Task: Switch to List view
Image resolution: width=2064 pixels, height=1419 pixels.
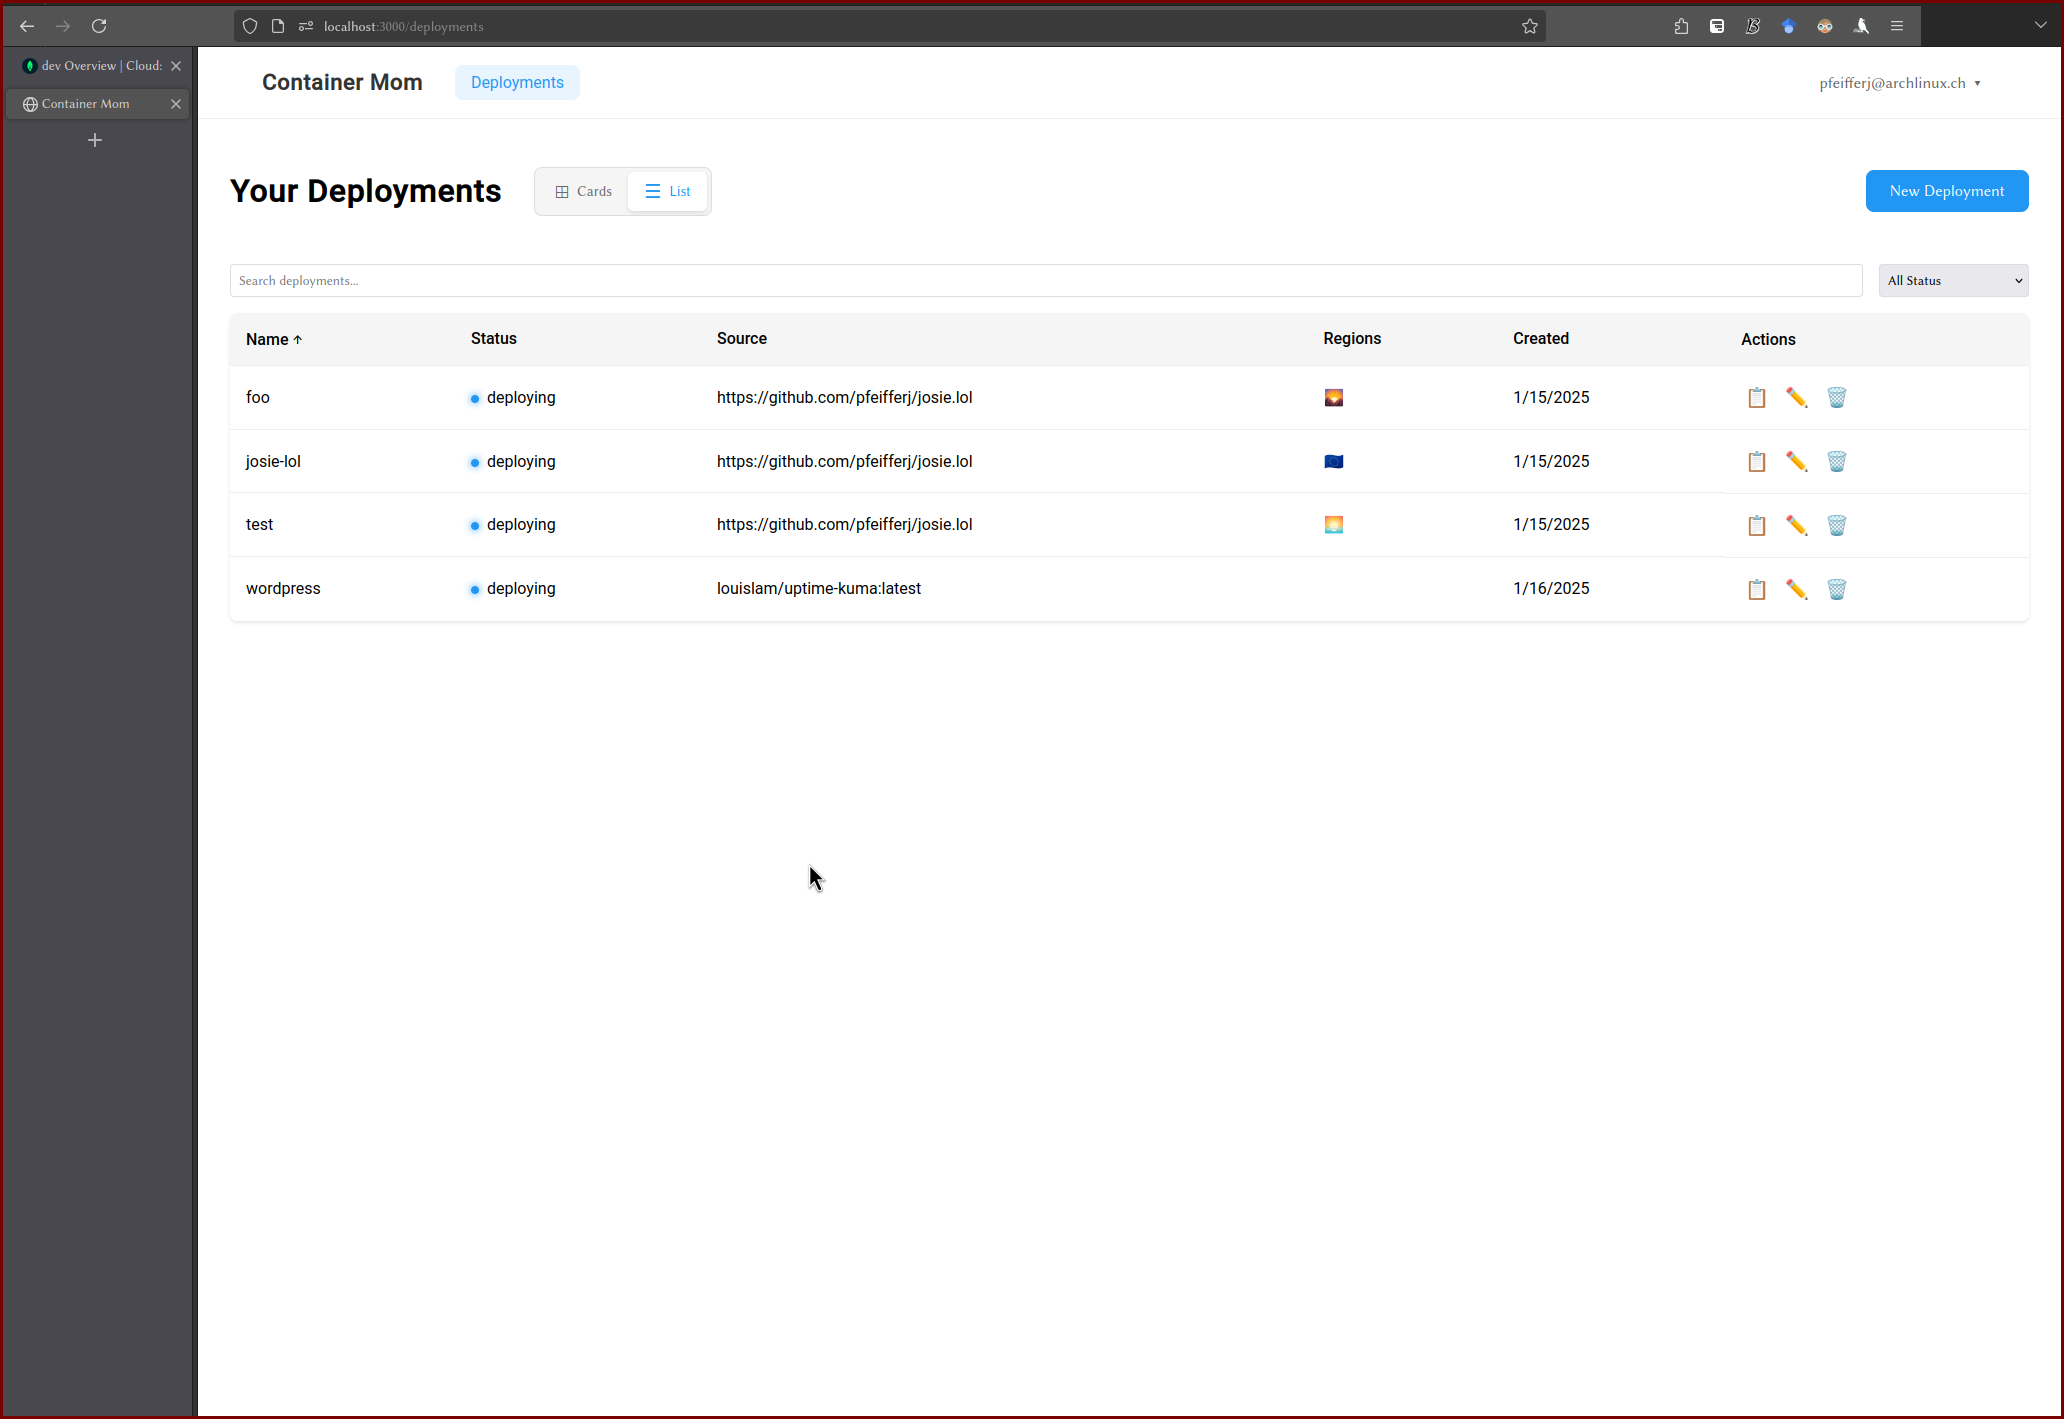Action: coord(668,191)
